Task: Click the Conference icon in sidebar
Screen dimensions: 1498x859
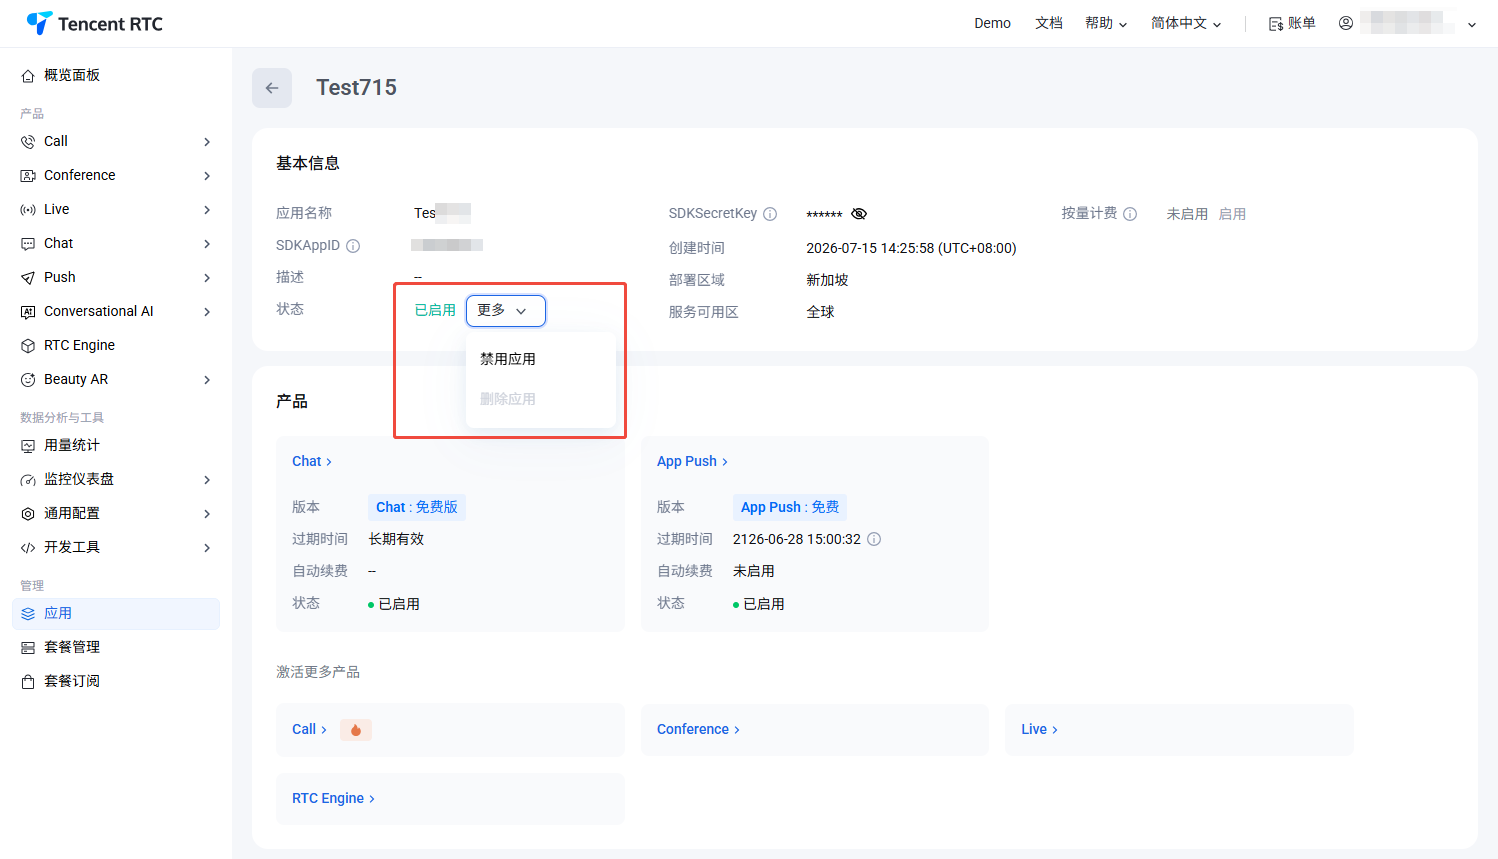Action: click(x=28, y=176)
